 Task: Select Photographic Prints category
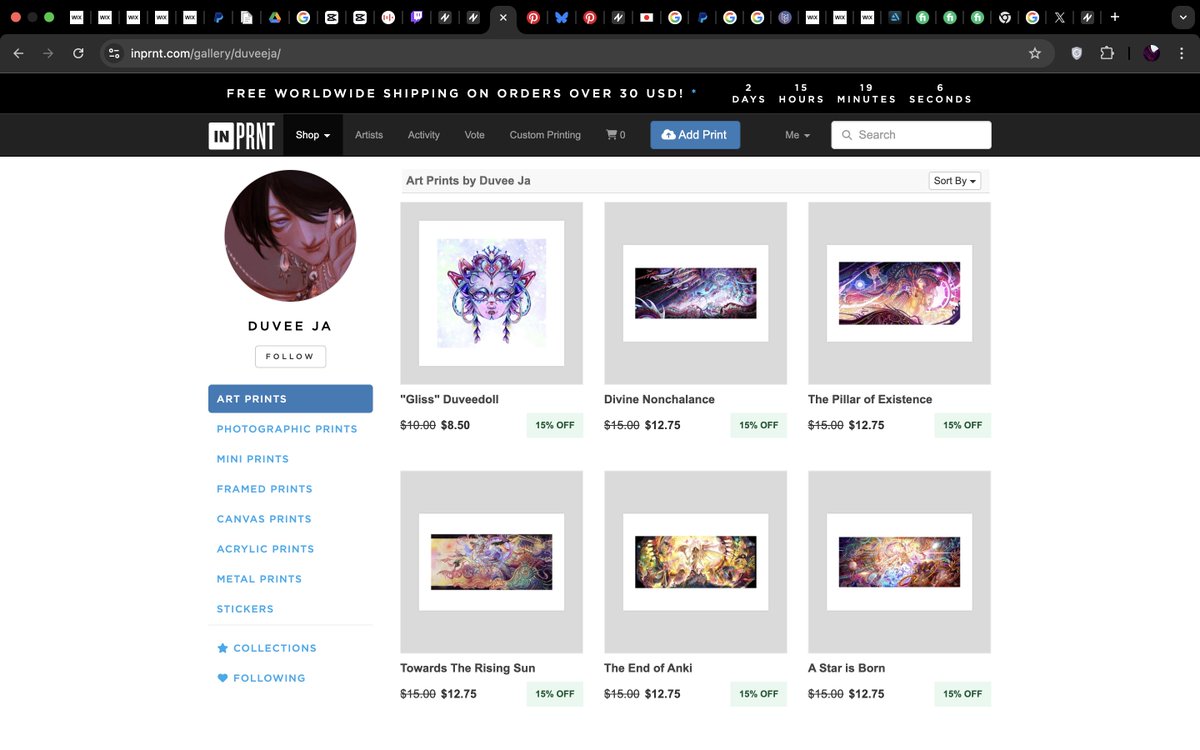[287, 429]
